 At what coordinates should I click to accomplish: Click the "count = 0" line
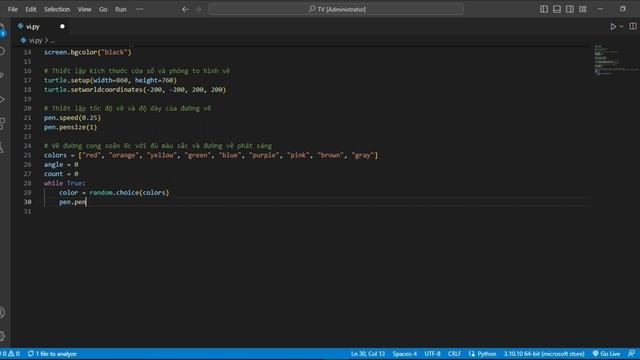click(61, 174)
